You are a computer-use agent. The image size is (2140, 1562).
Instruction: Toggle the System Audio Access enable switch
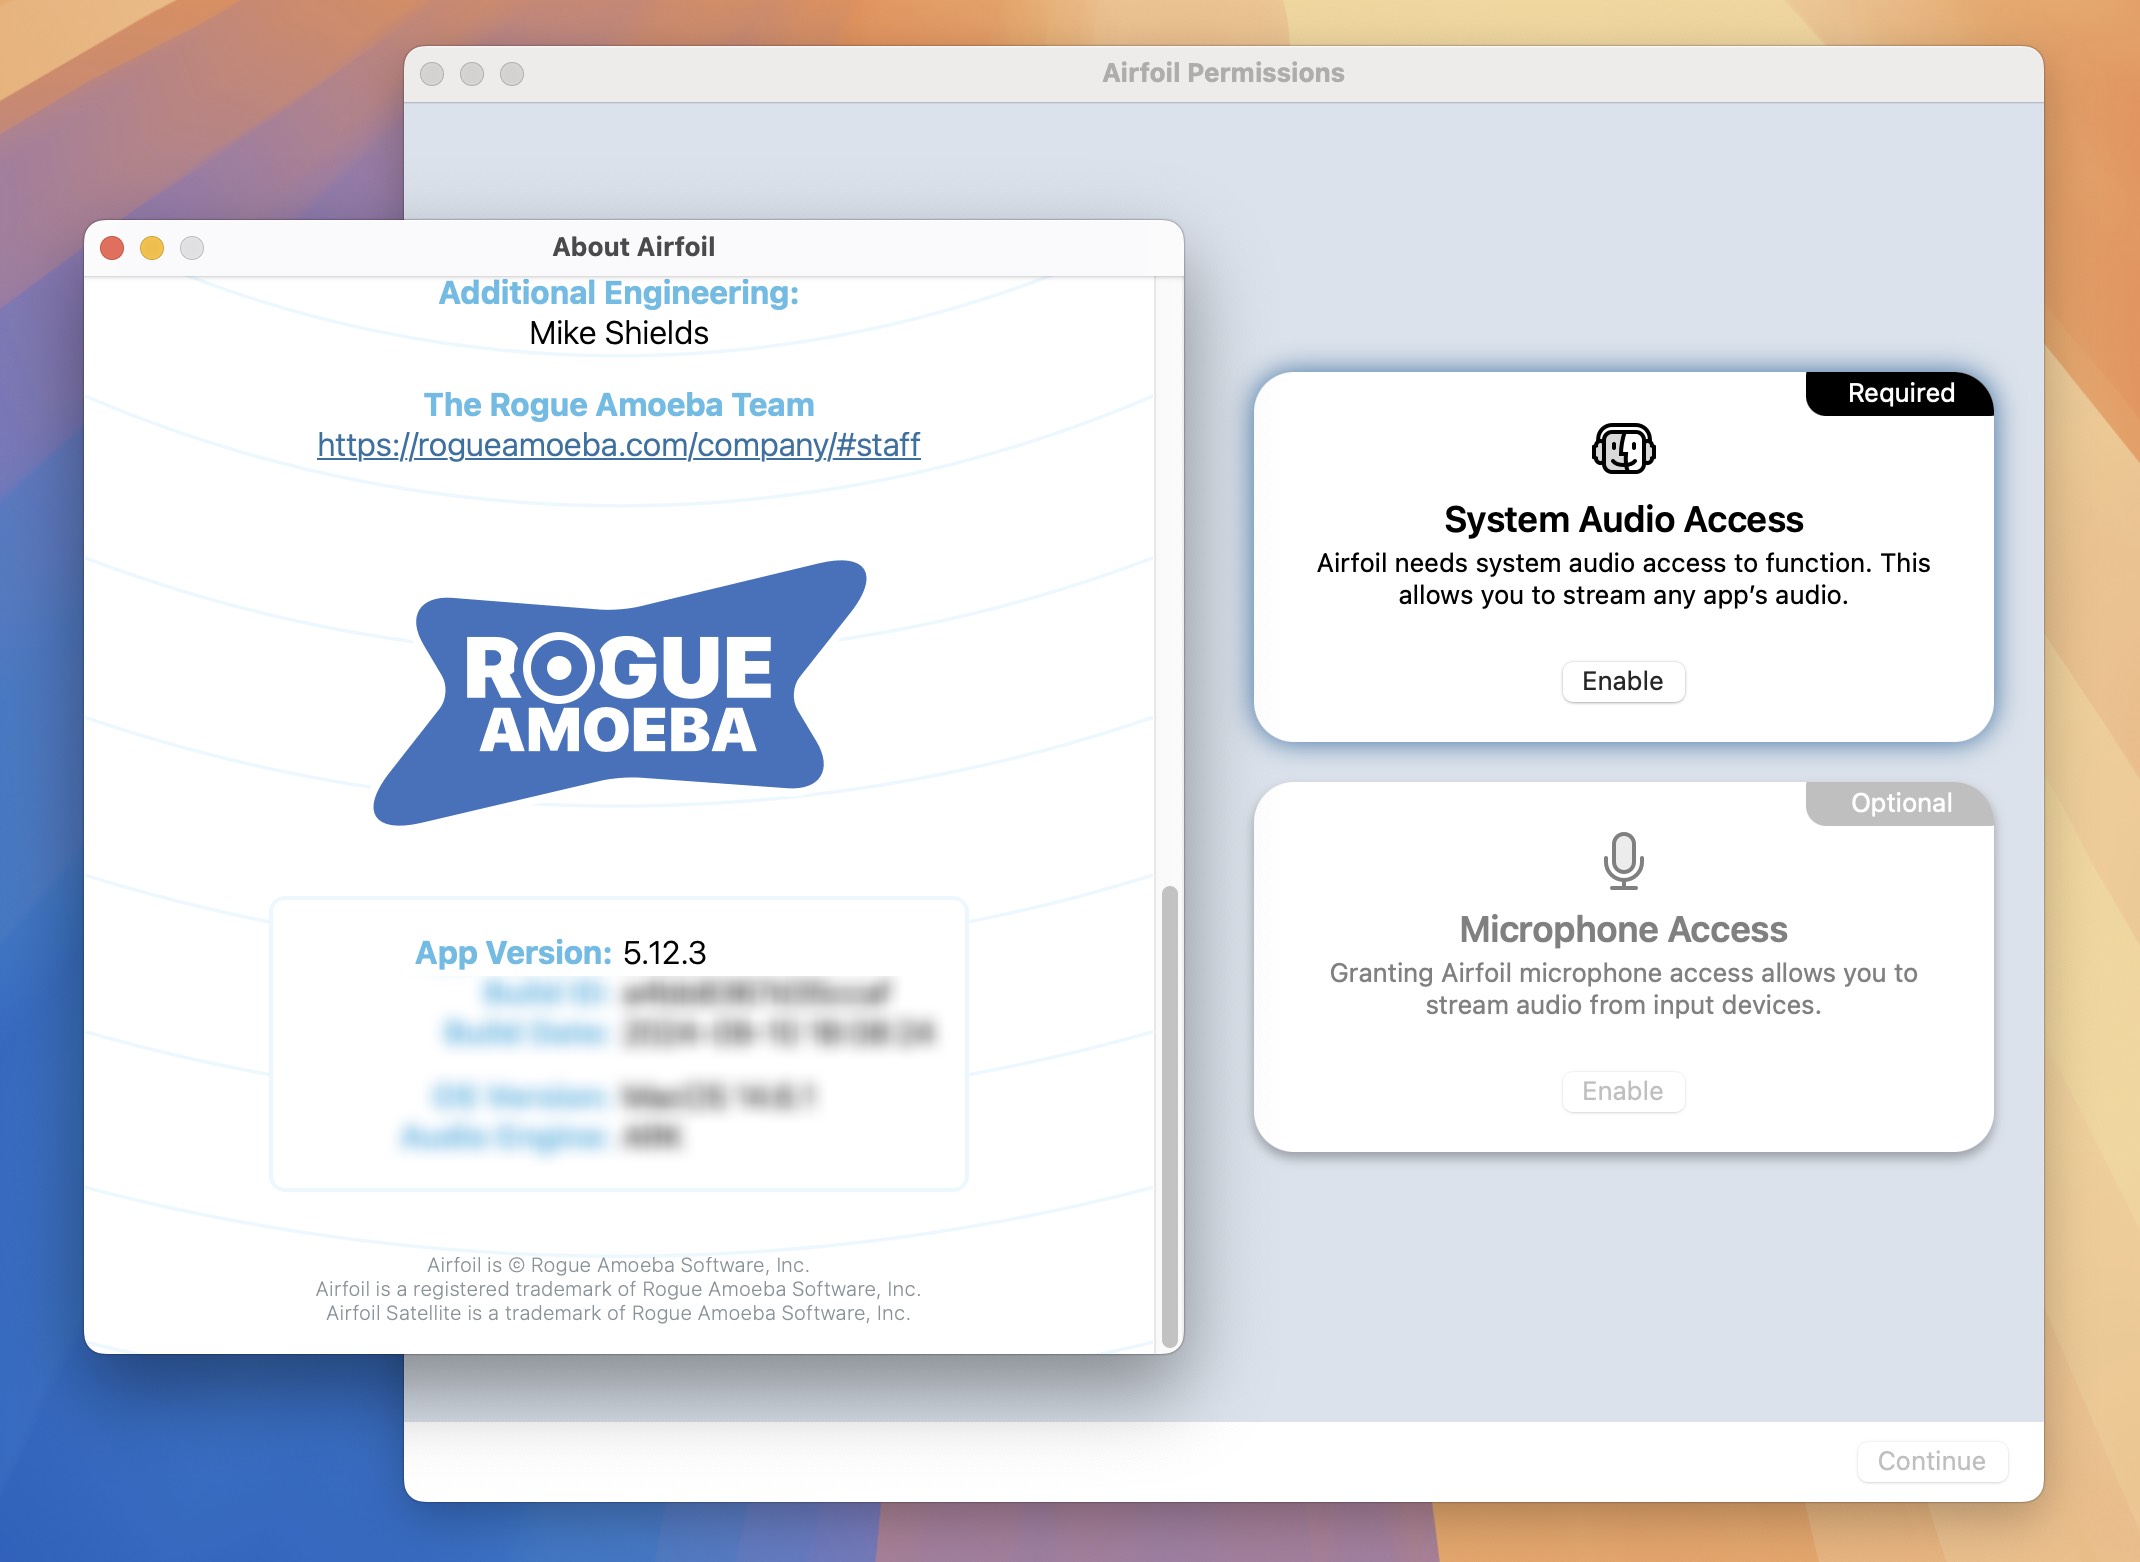coord(1623,680)
